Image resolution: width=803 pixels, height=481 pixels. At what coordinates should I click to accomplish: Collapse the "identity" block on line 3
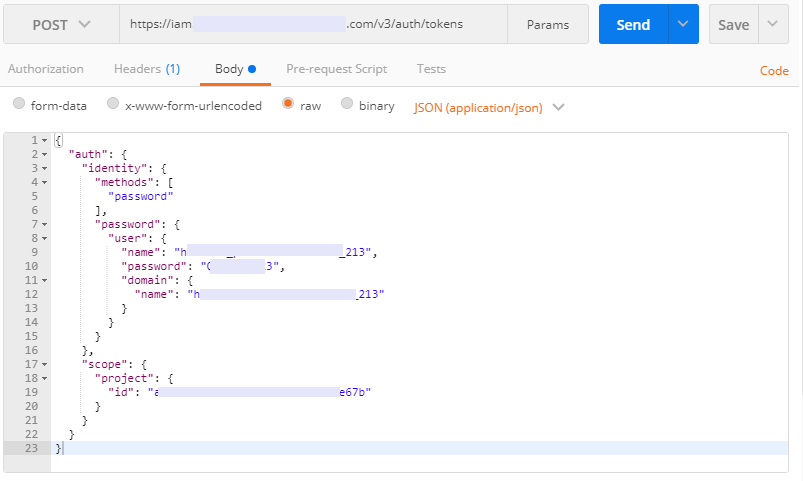point(45,169)
